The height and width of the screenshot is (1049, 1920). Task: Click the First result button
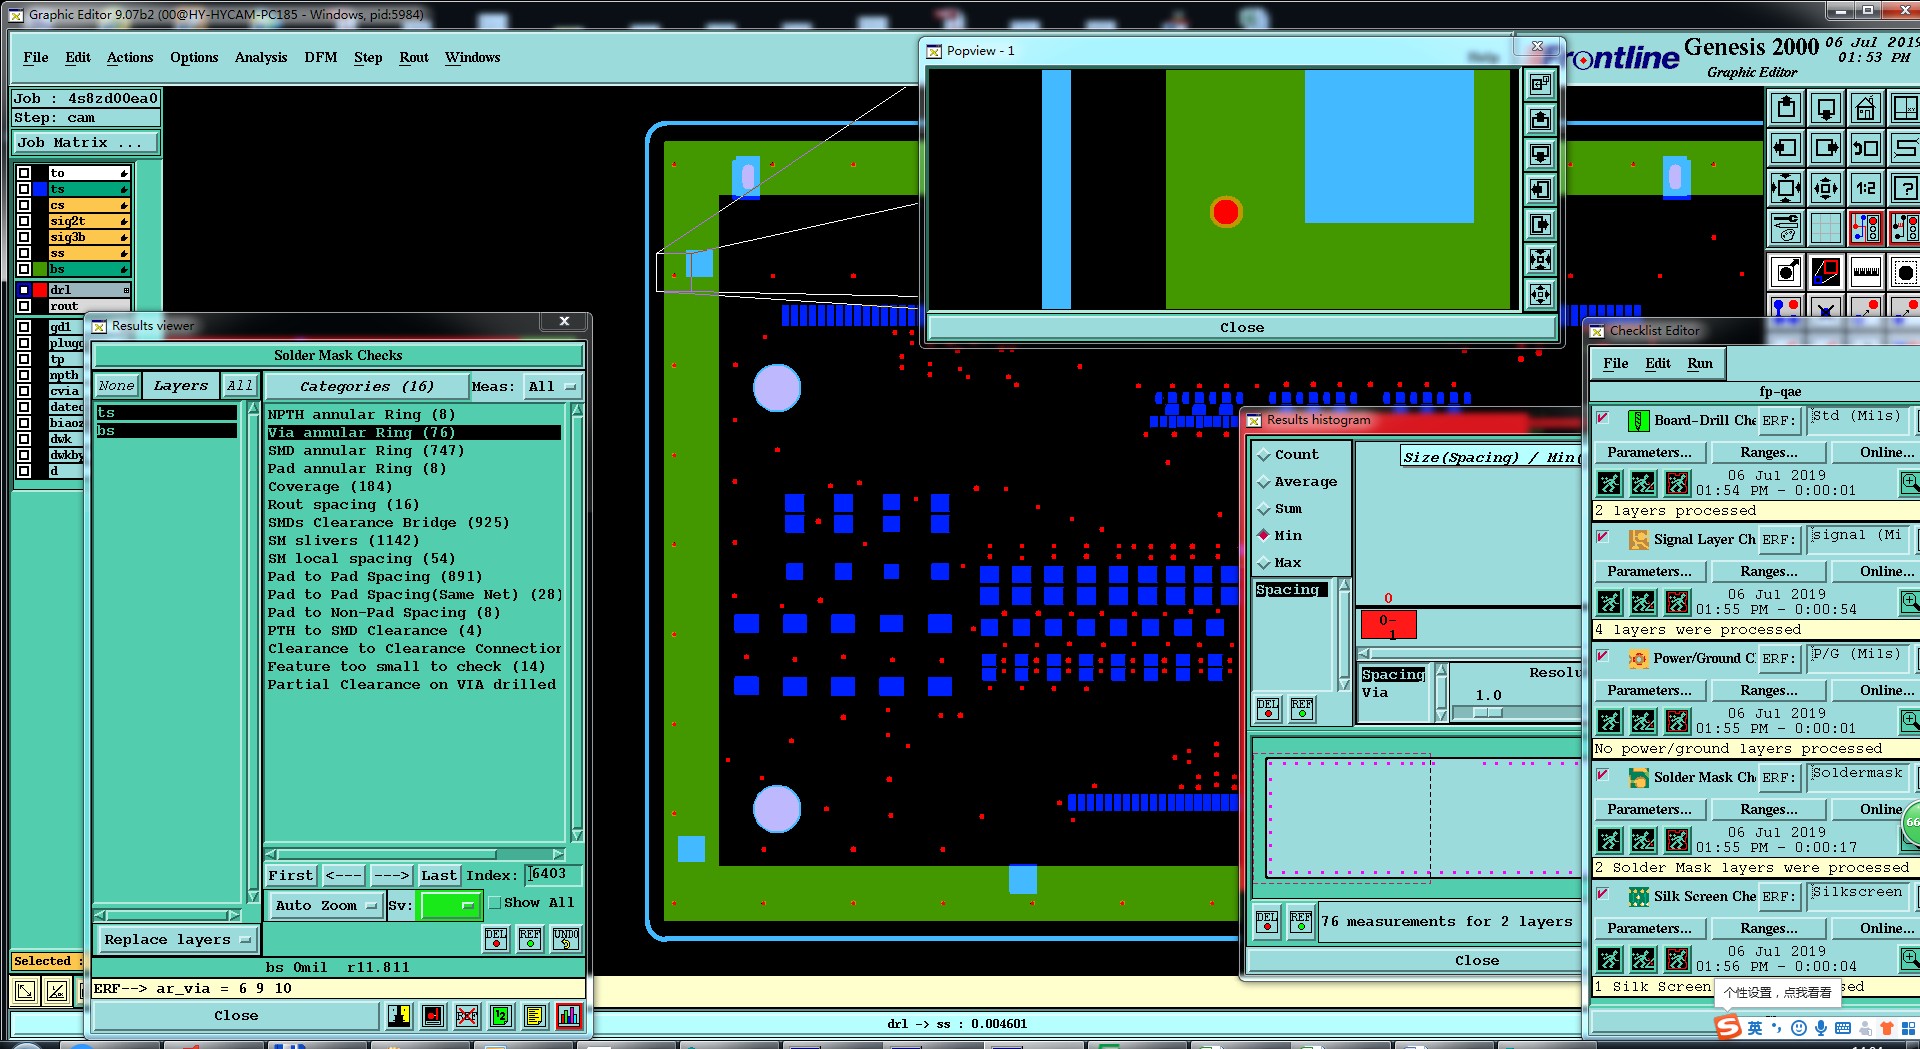[290, 875]
